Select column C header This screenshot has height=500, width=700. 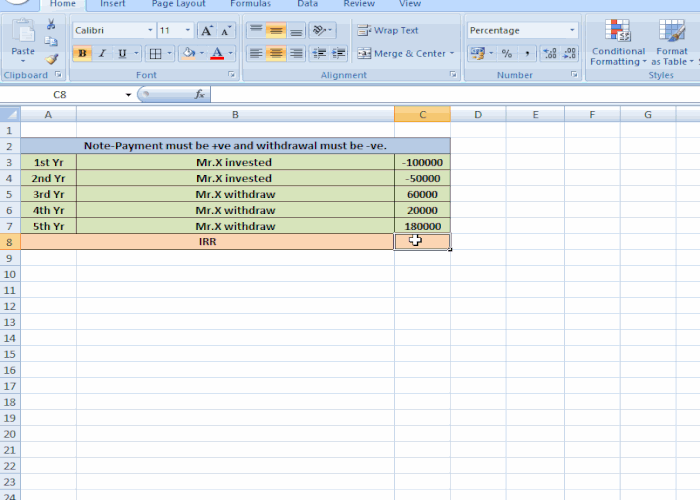[x=422, y=115]
